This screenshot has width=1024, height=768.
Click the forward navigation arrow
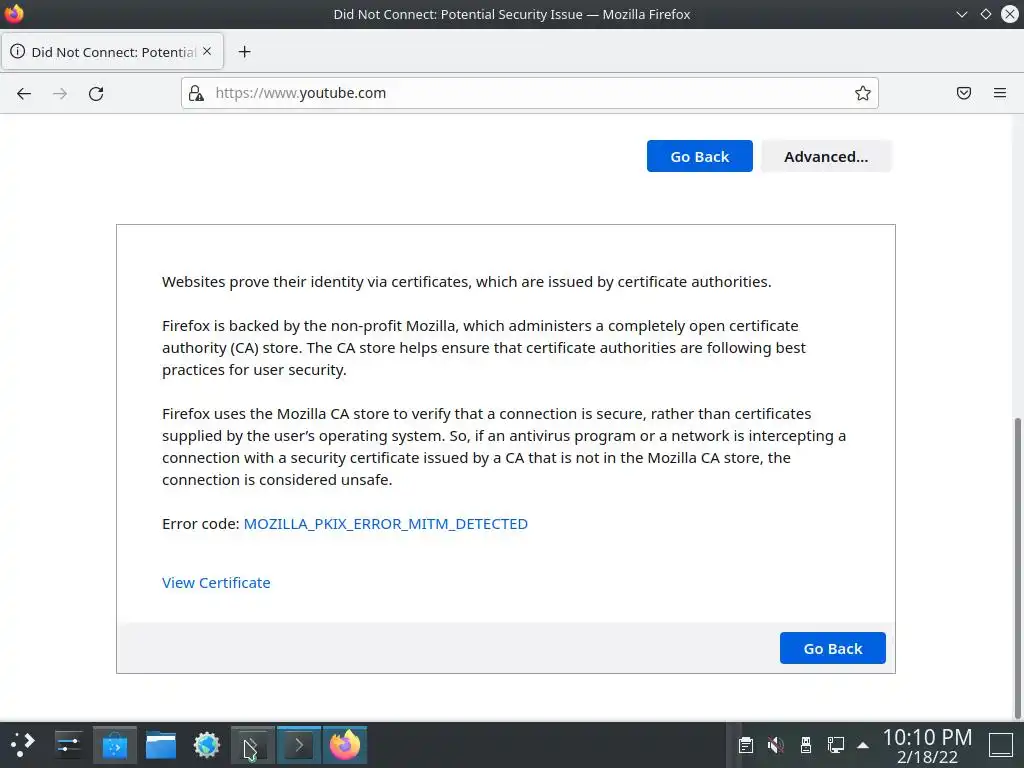60,93
